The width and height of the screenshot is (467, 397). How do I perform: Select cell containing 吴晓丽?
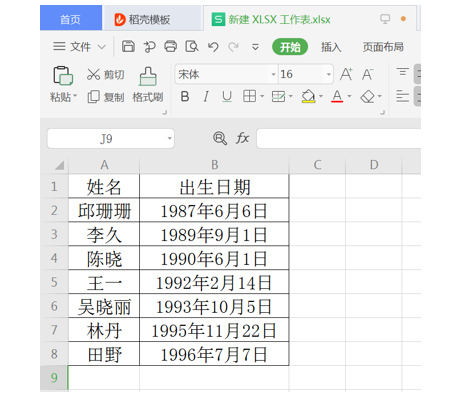104,306
